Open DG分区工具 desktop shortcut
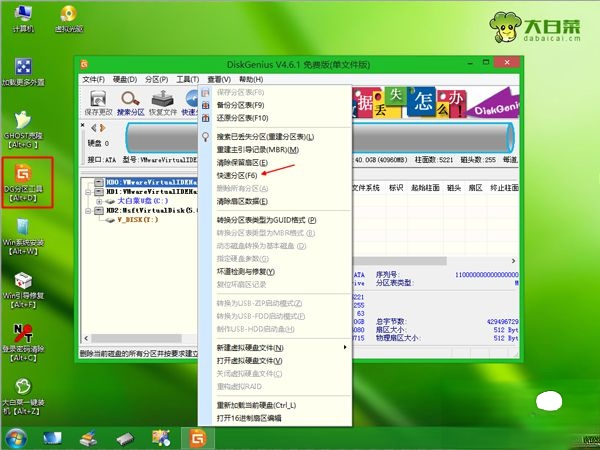The image size is (600, 450). coord(23,183)
